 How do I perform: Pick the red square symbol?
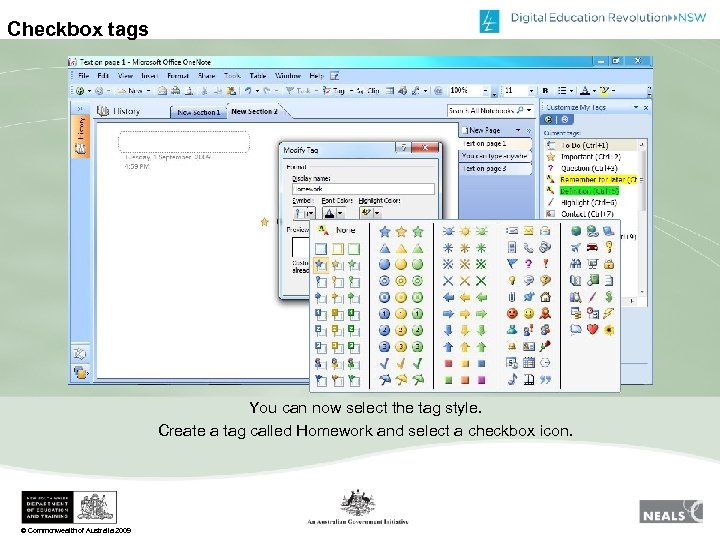(448, 363)
